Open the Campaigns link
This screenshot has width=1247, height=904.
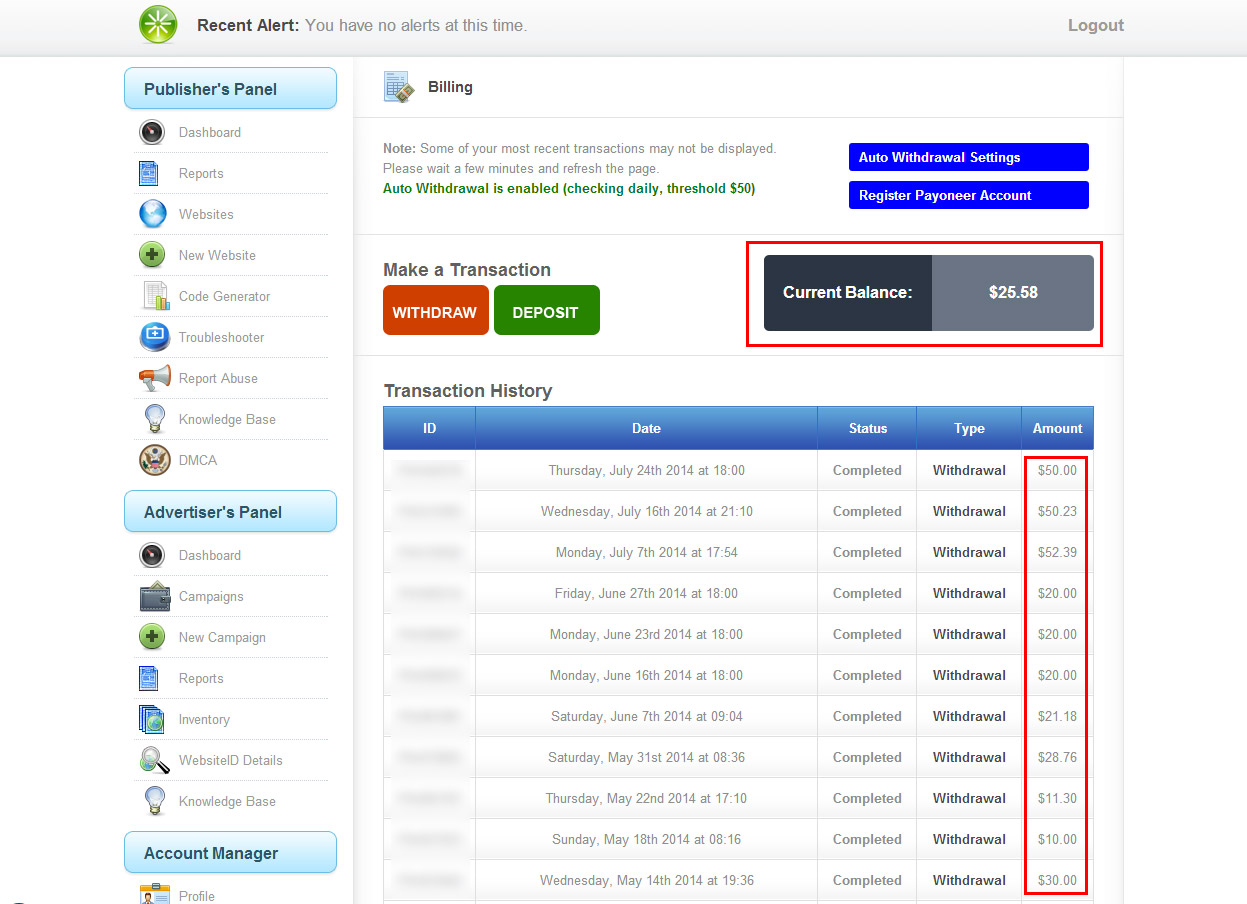[211, 596]
